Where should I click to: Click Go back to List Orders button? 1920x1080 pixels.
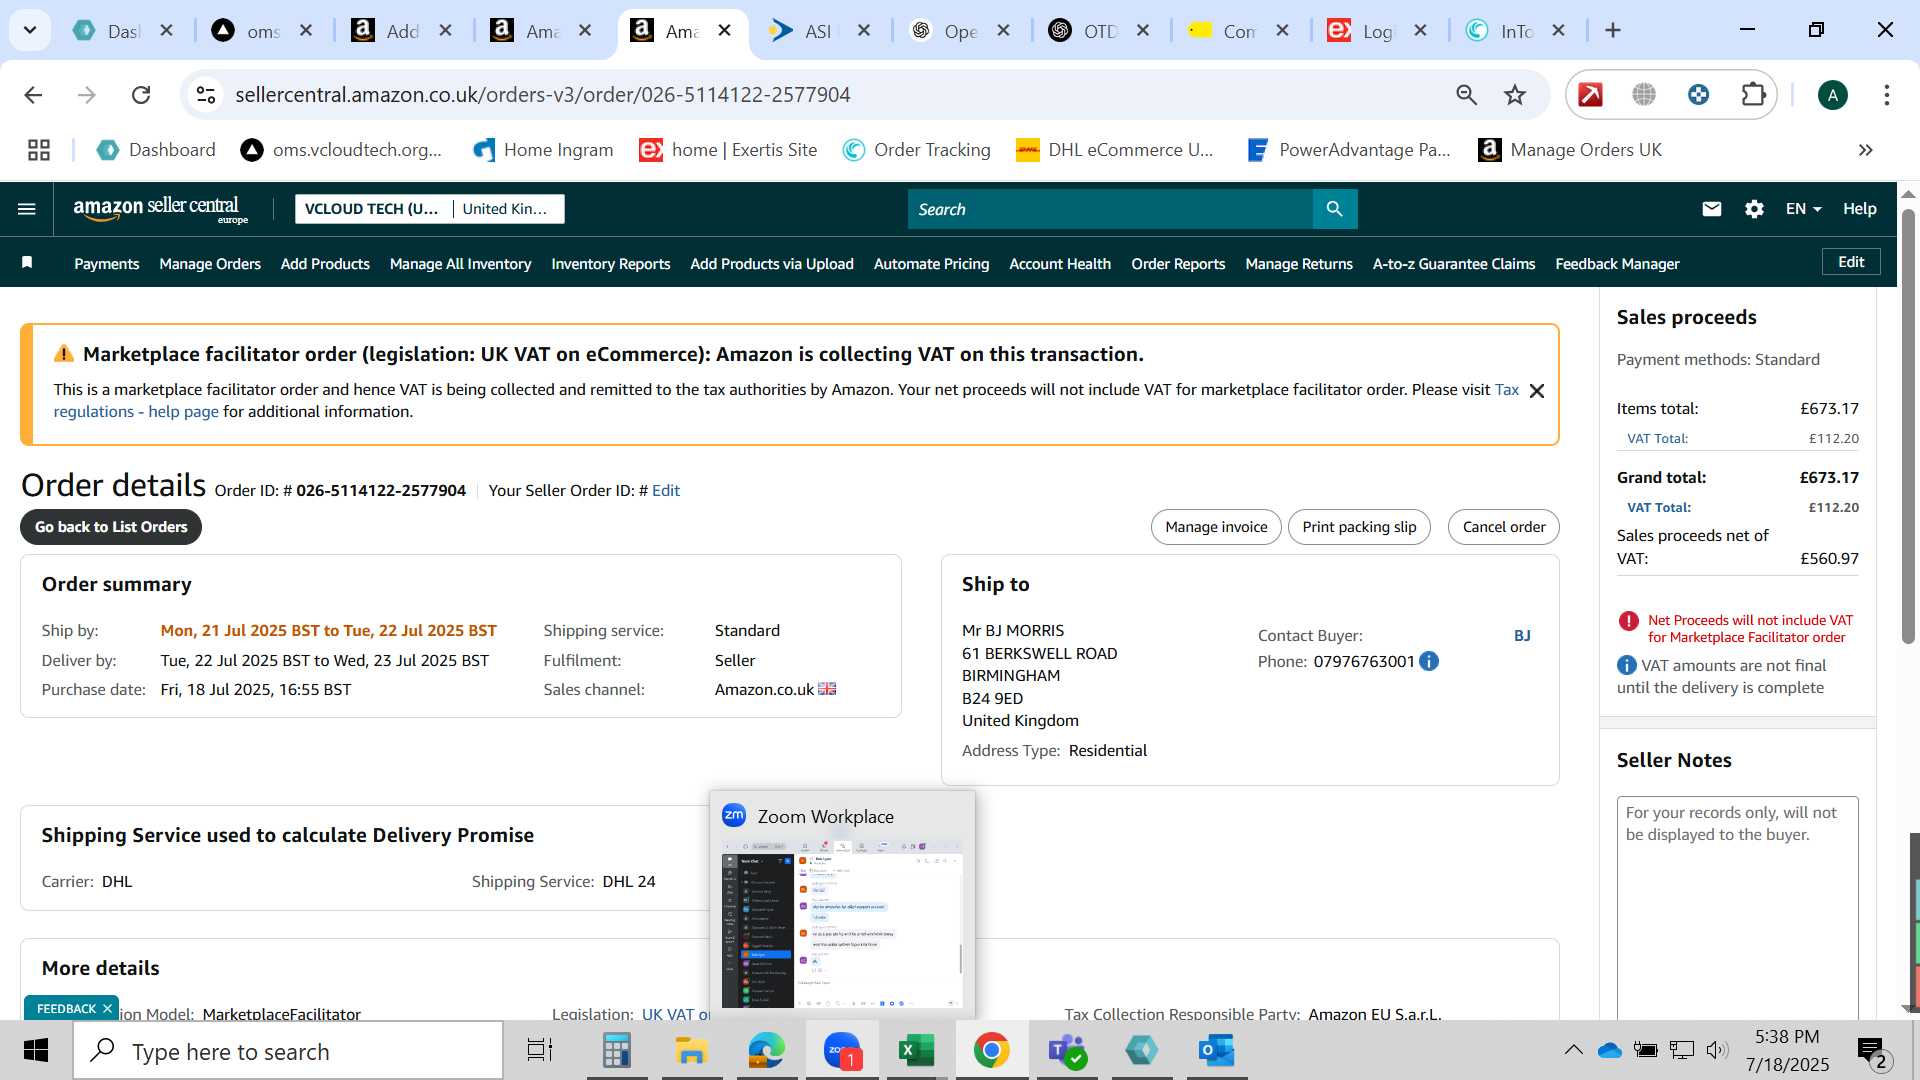pos(111,527)
